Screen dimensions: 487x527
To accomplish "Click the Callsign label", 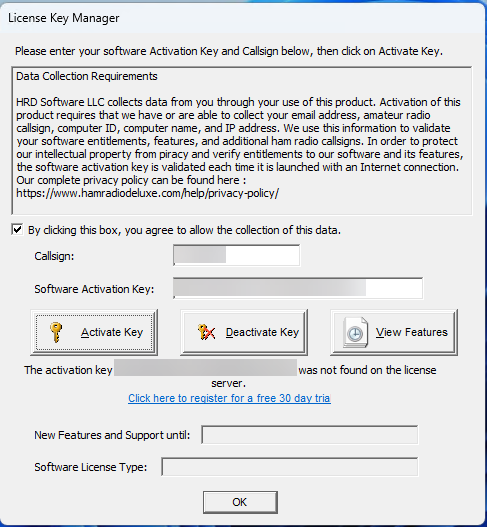I will click(x=54, y=256).
